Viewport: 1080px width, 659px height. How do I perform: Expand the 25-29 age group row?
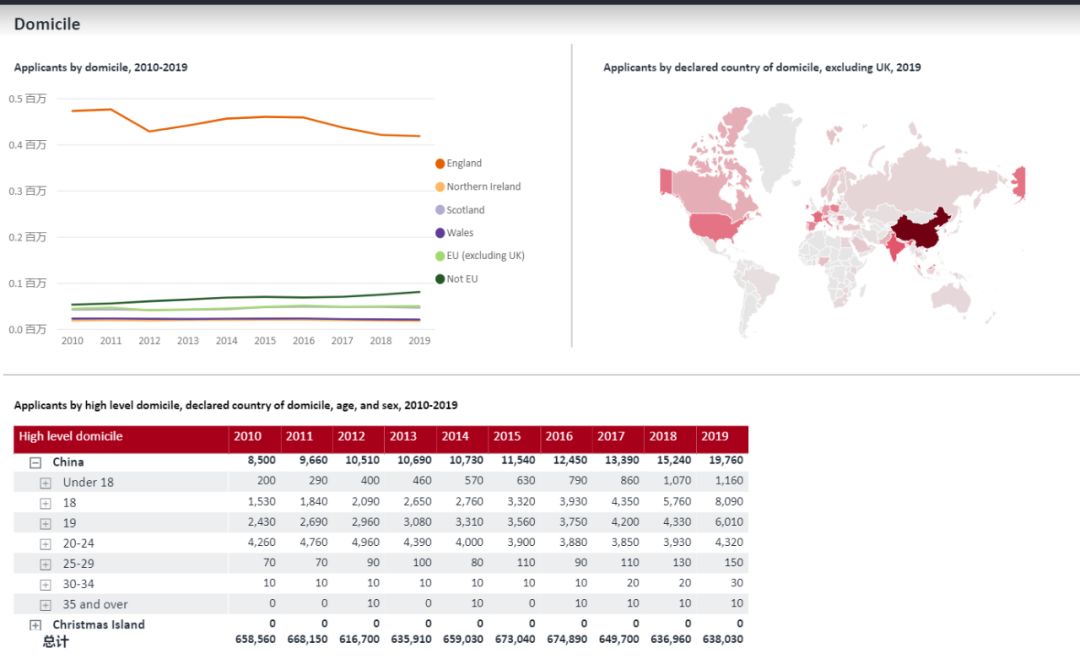(45, 564)
